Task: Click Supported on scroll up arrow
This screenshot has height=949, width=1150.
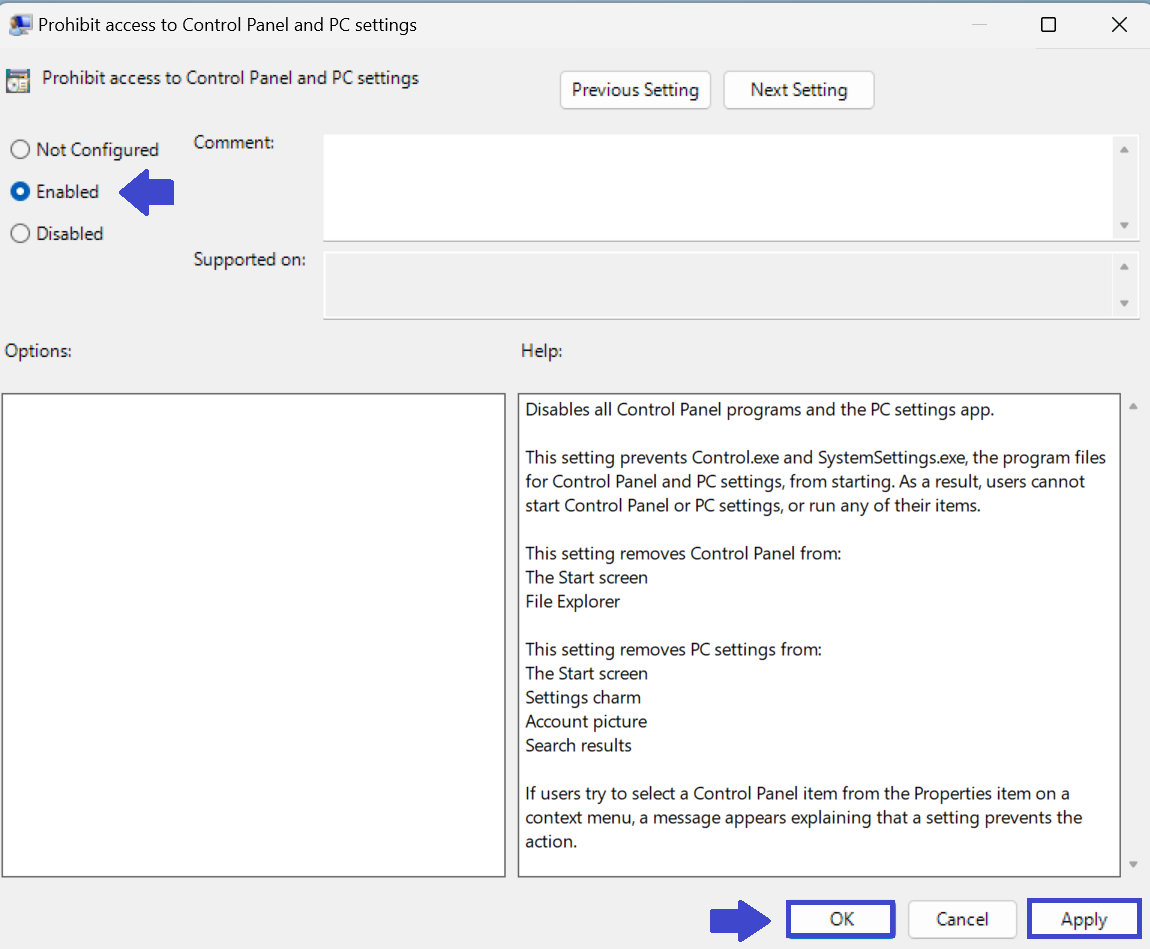Action: (1124, 266)
